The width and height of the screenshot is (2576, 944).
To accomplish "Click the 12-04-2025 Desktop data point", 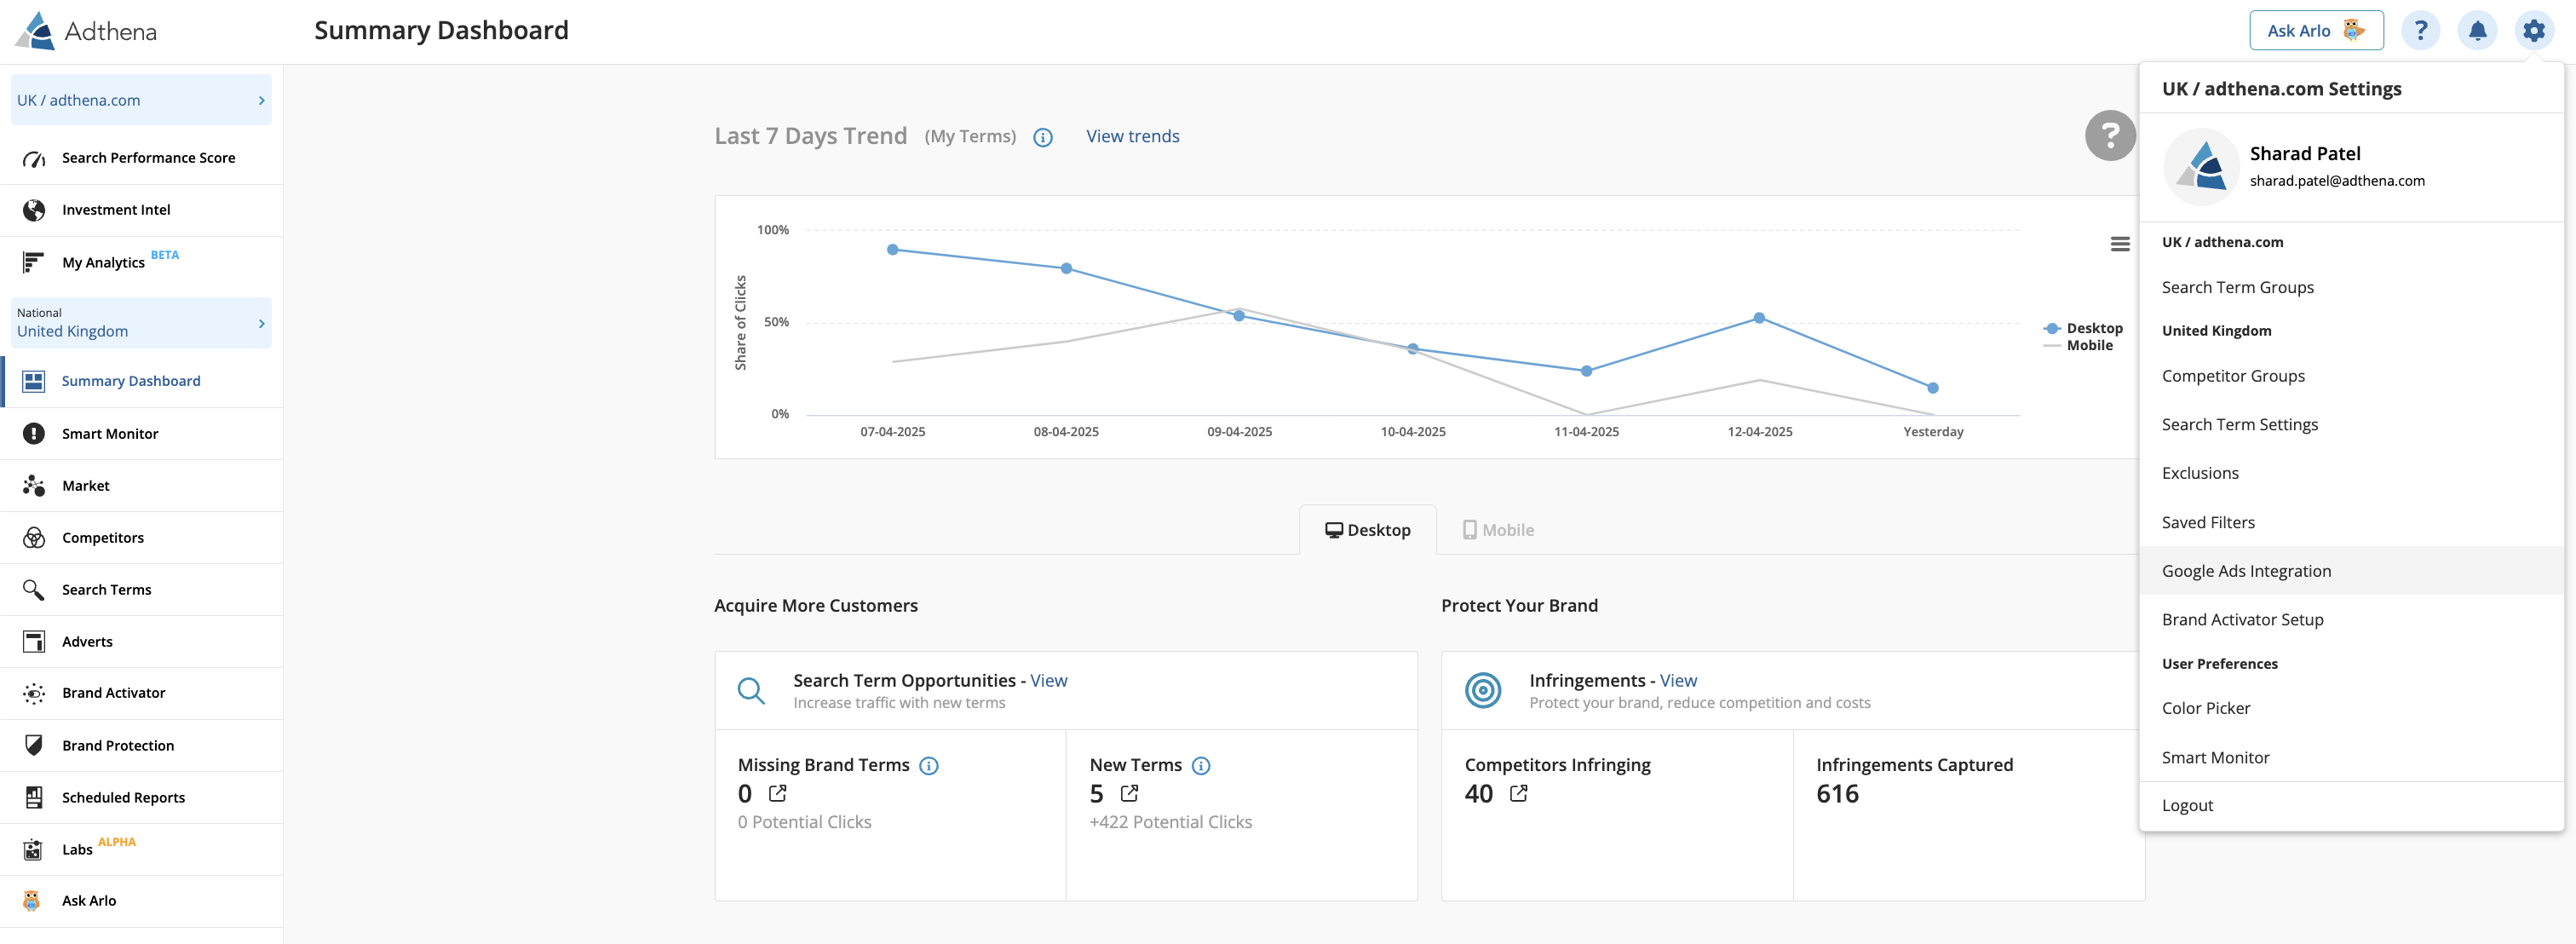I will [1758, 319].
